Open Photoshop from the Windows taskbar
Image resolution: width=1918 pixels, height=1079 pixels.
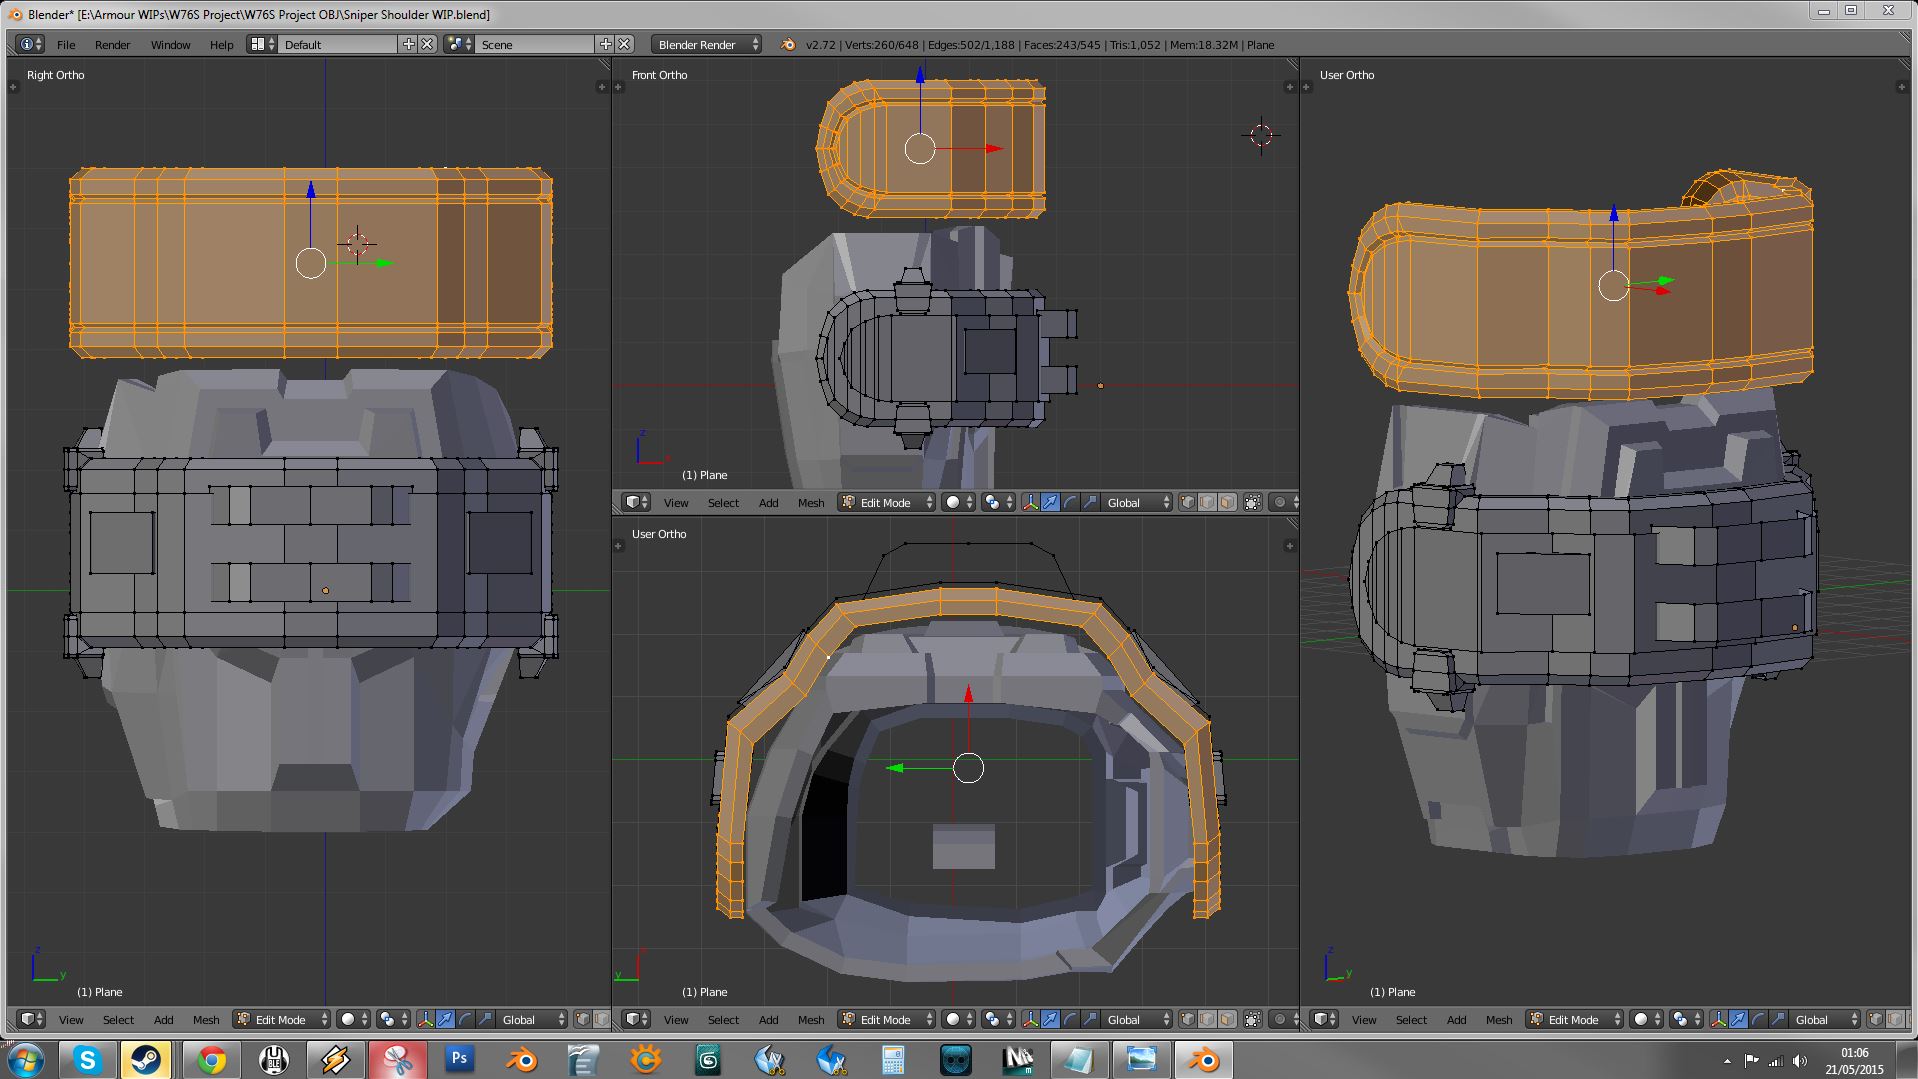pyautogui.click(x=459, y=1059)
